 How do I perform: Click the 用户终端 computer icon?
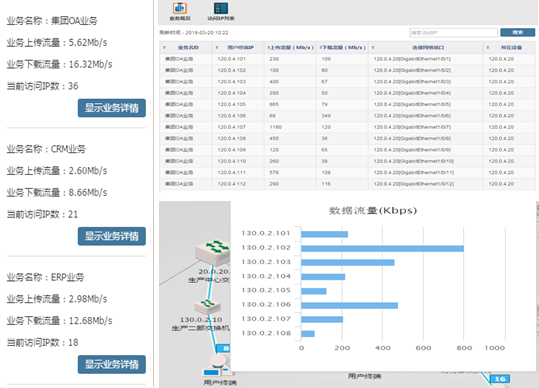click(218, 366)
